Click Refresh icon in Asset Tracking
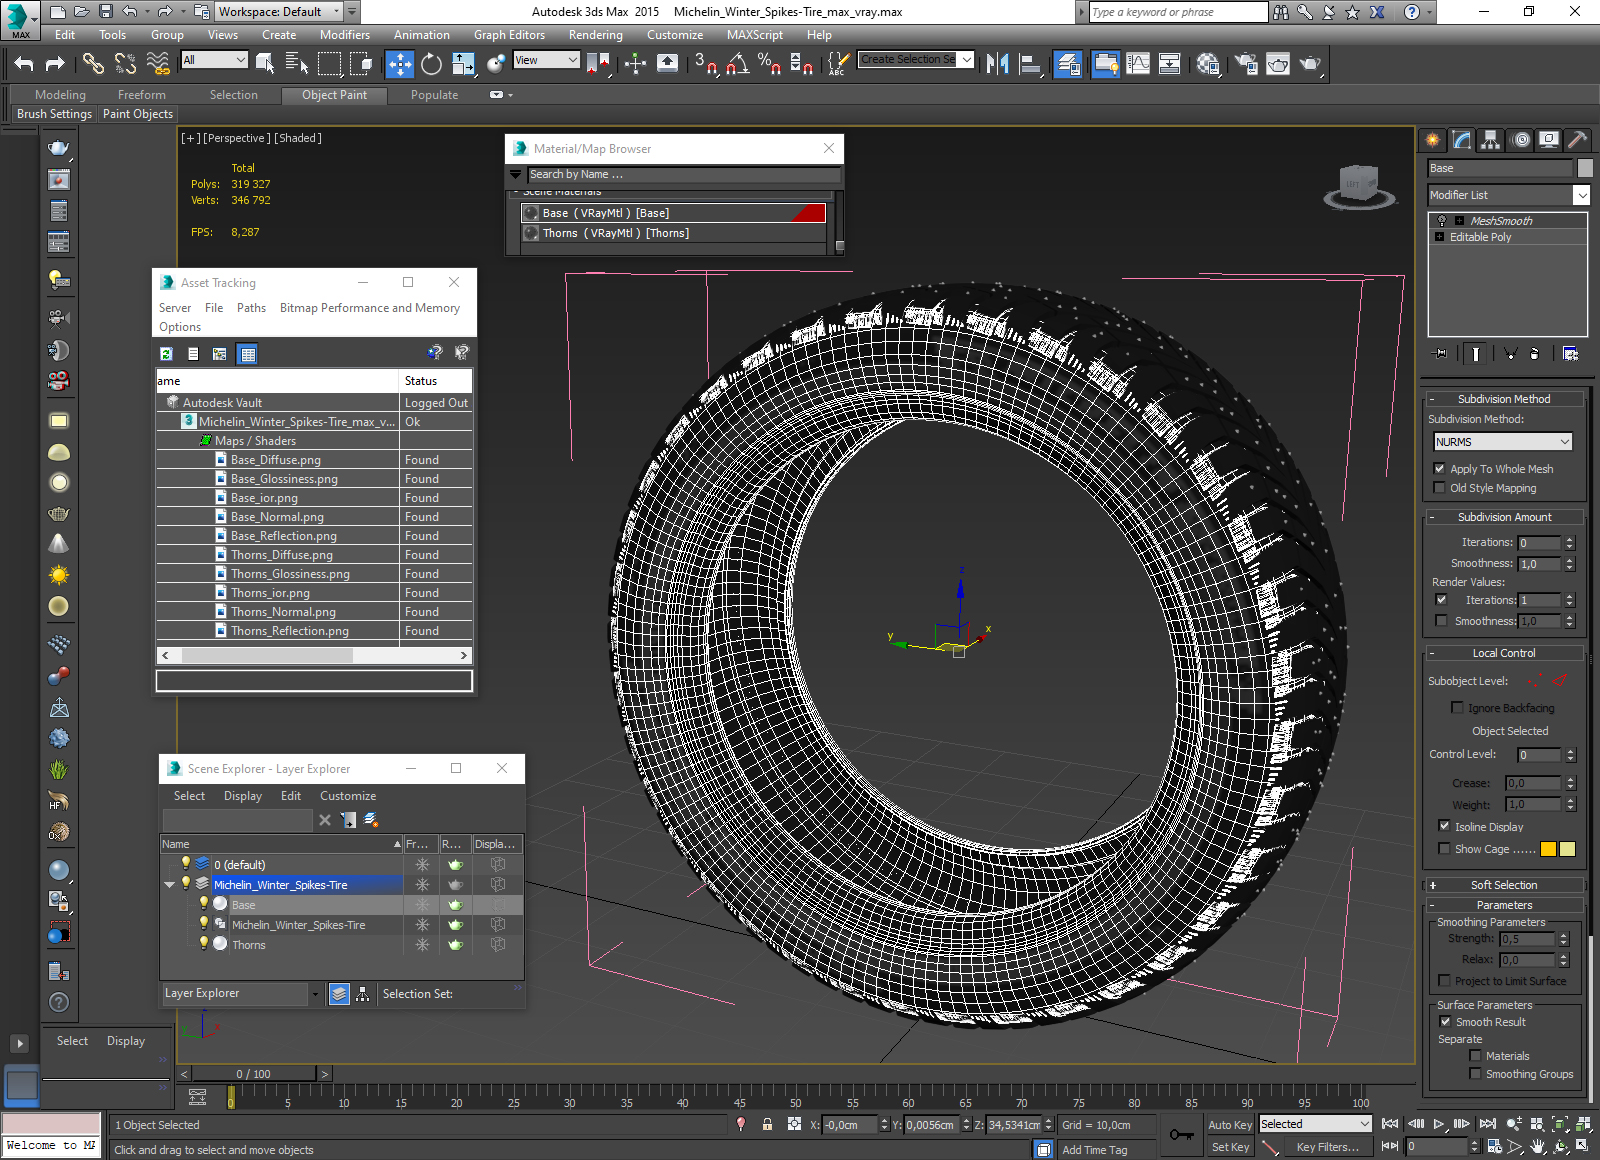The height and width of the screenshot is (1160, 1600). pos(167,354)
